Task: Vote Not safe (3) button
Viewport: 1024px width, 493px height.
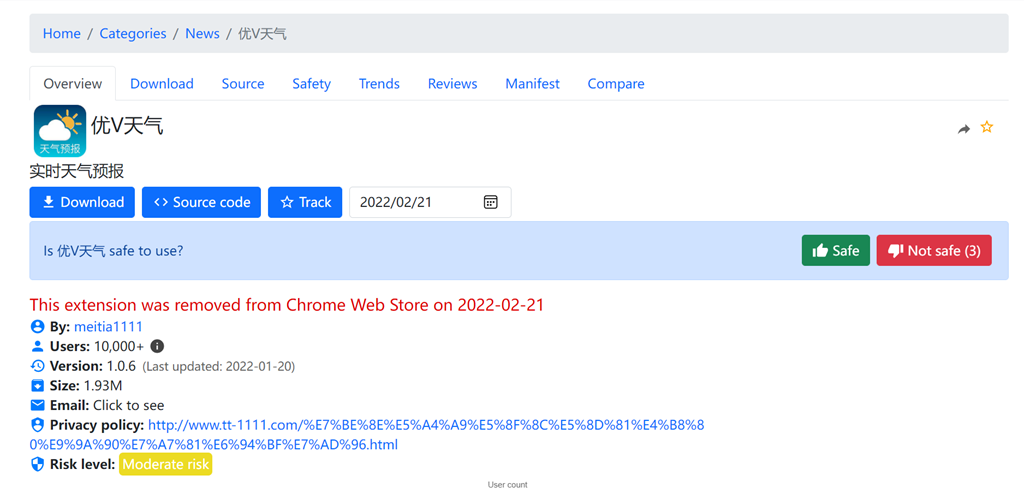Action: pyautogui.click(x=933, y=251)
